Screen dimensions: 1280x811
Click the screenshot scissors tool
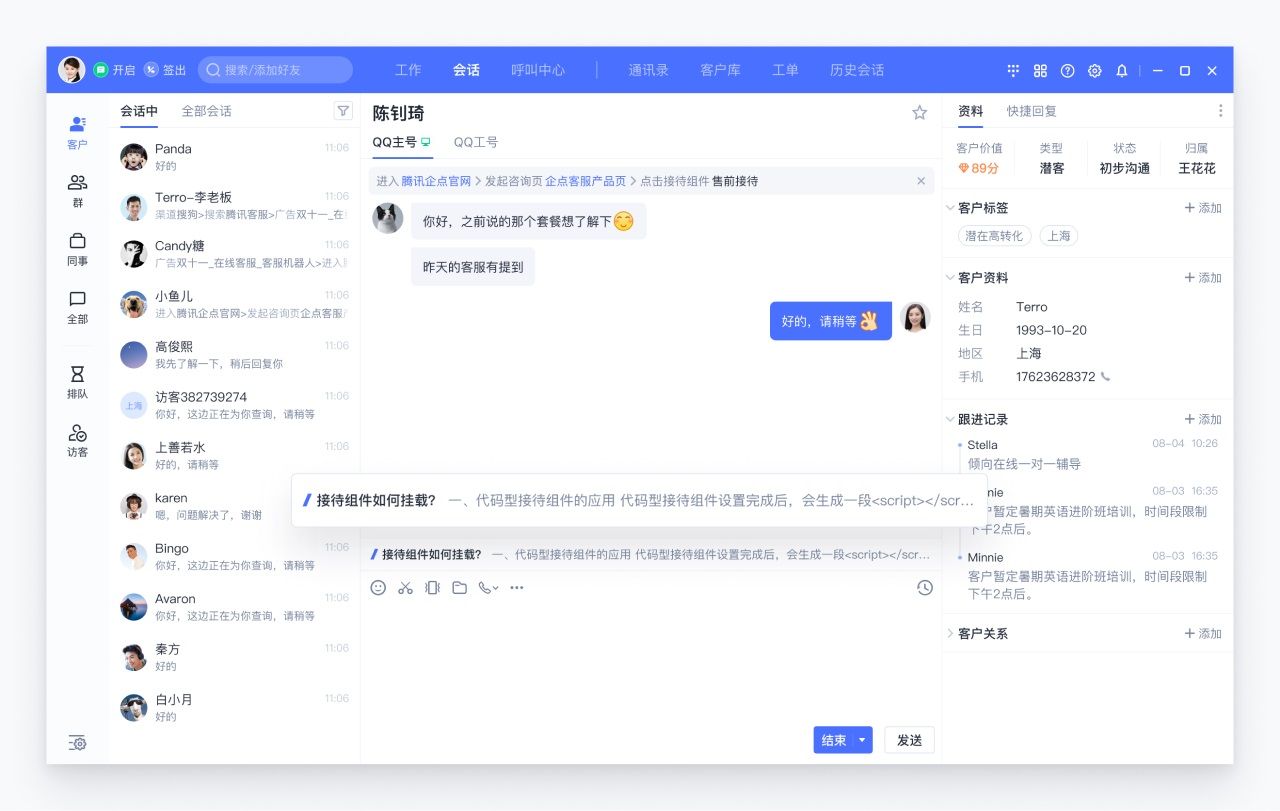tap(405, 588)
